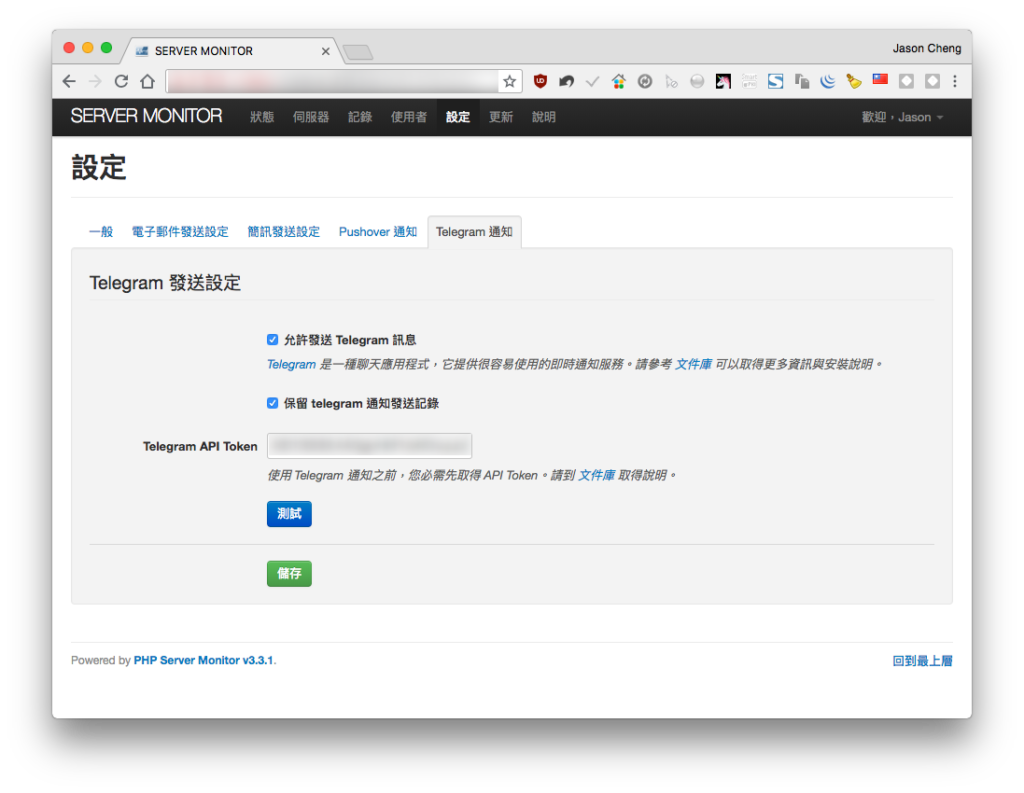
Task: Click the blue S extension icon
Action: tap(775, 82)
